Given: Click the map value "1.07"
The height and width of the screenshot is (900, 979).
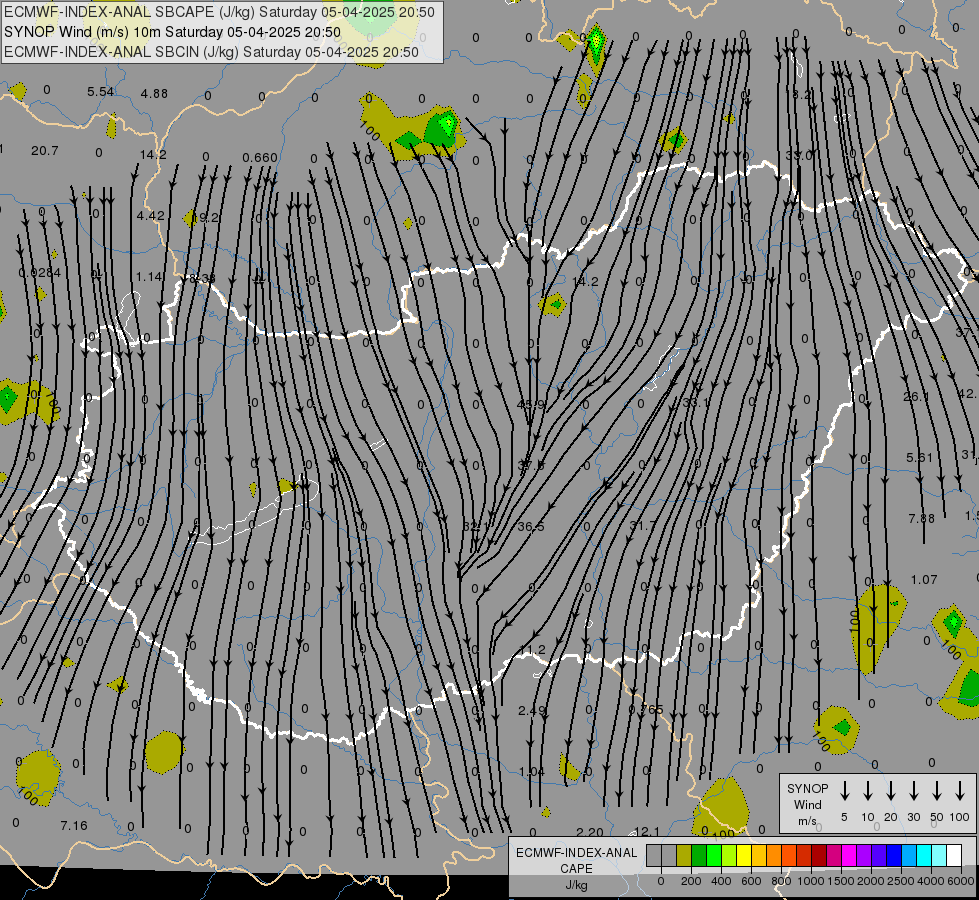Looking at the screenshot, I should 924,580.
